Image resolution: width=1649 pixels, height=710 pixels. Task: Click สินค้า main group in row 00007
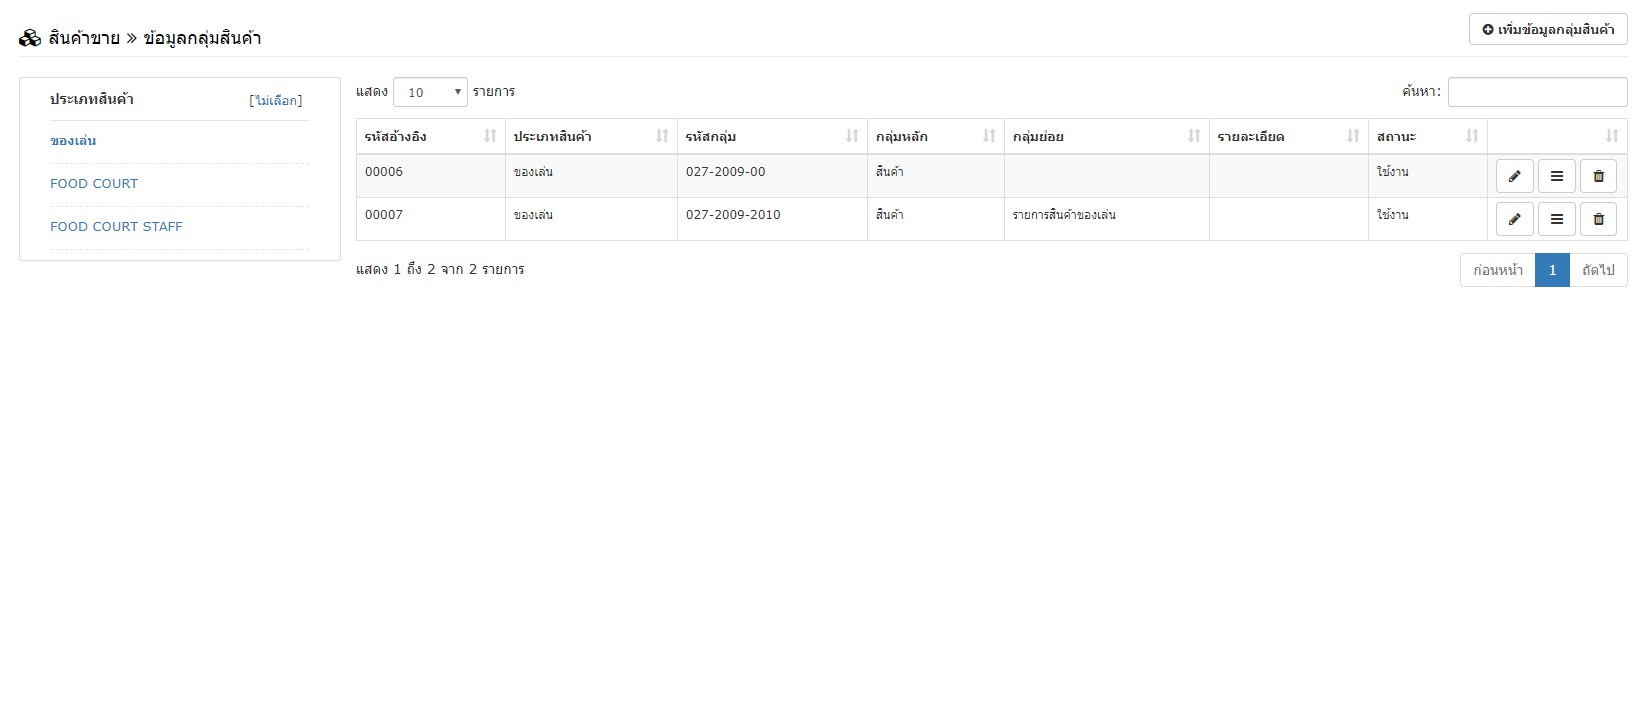[890, 215]
